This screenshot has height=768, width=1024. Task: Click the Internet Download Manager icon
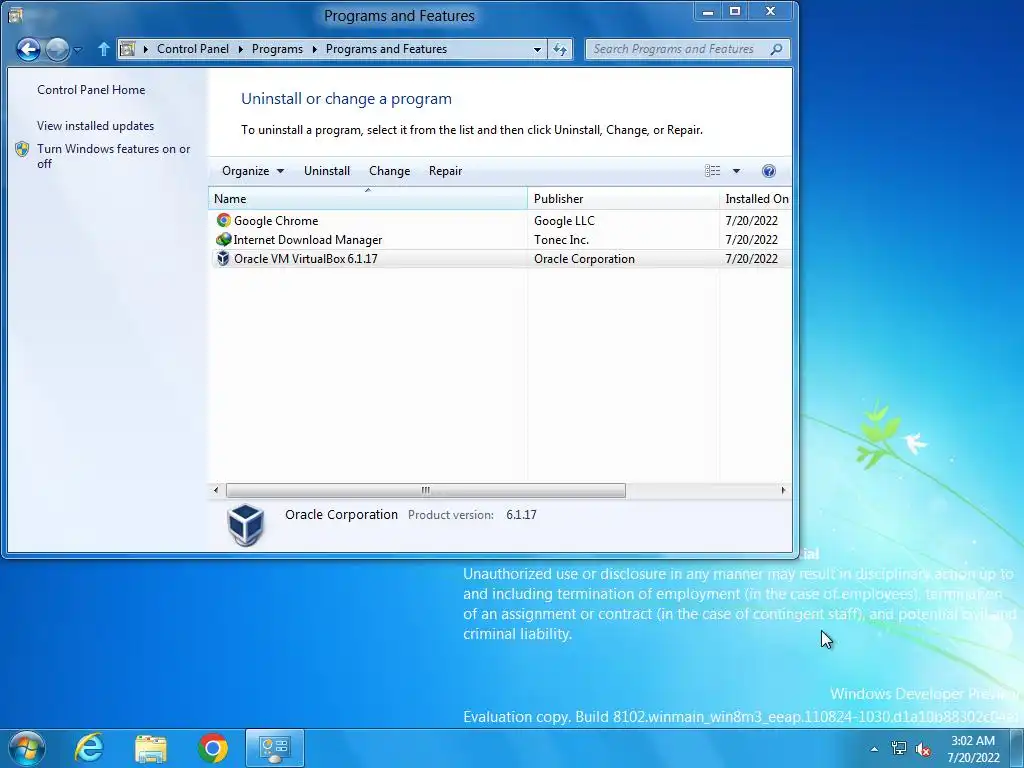point(223,240)
